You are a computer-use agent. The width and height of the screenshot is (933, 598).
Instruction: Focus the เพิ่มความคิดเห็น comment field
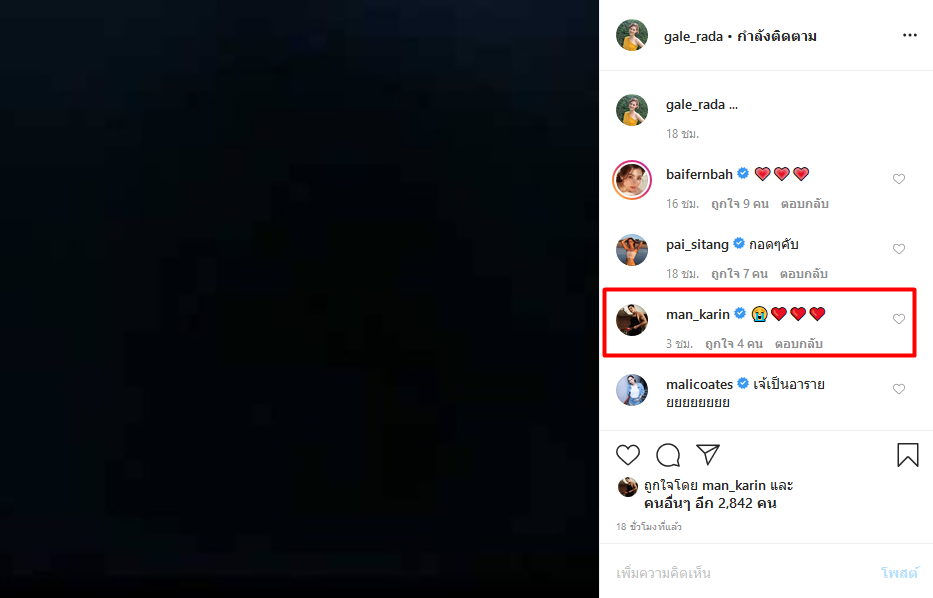744,573
